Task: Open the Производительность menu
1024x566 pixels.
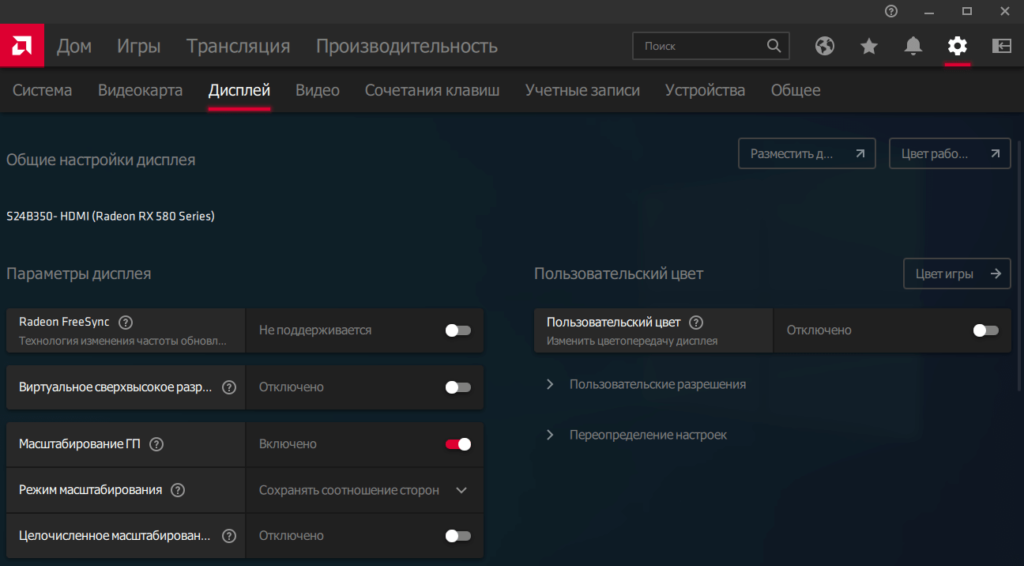Action: (x=406, y=46)
